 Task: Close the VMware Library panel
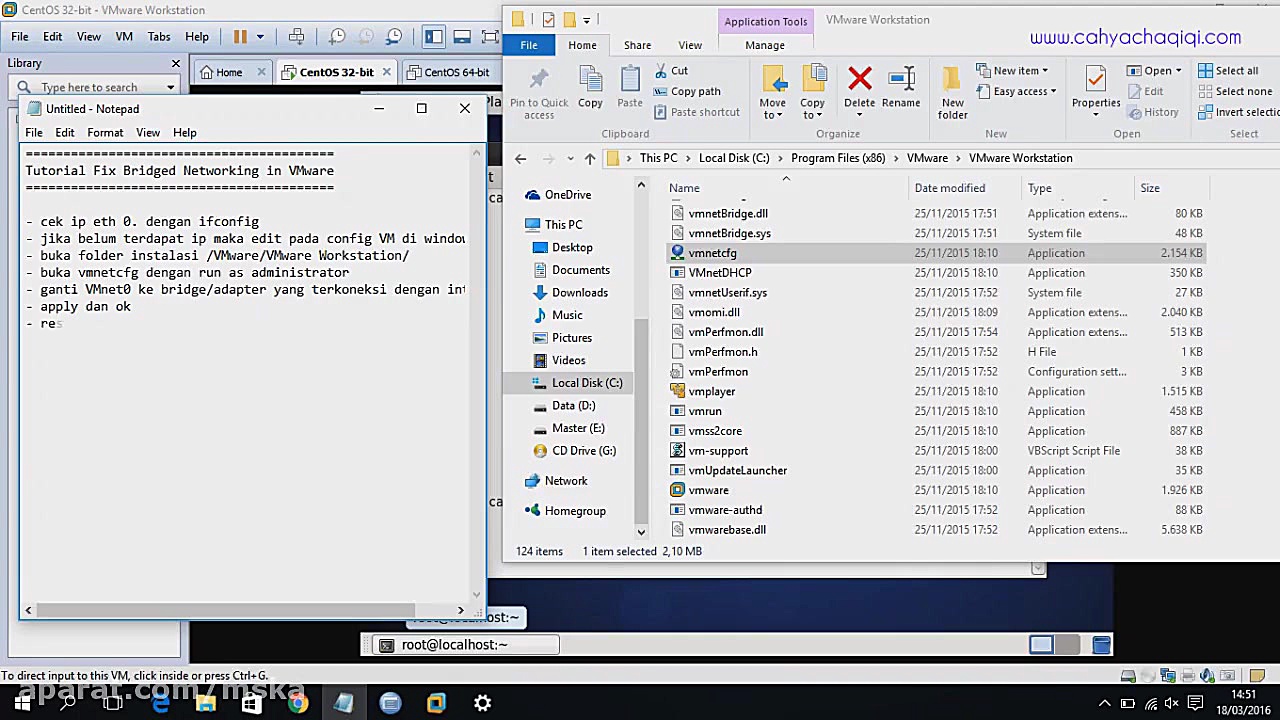pos(176,63)
